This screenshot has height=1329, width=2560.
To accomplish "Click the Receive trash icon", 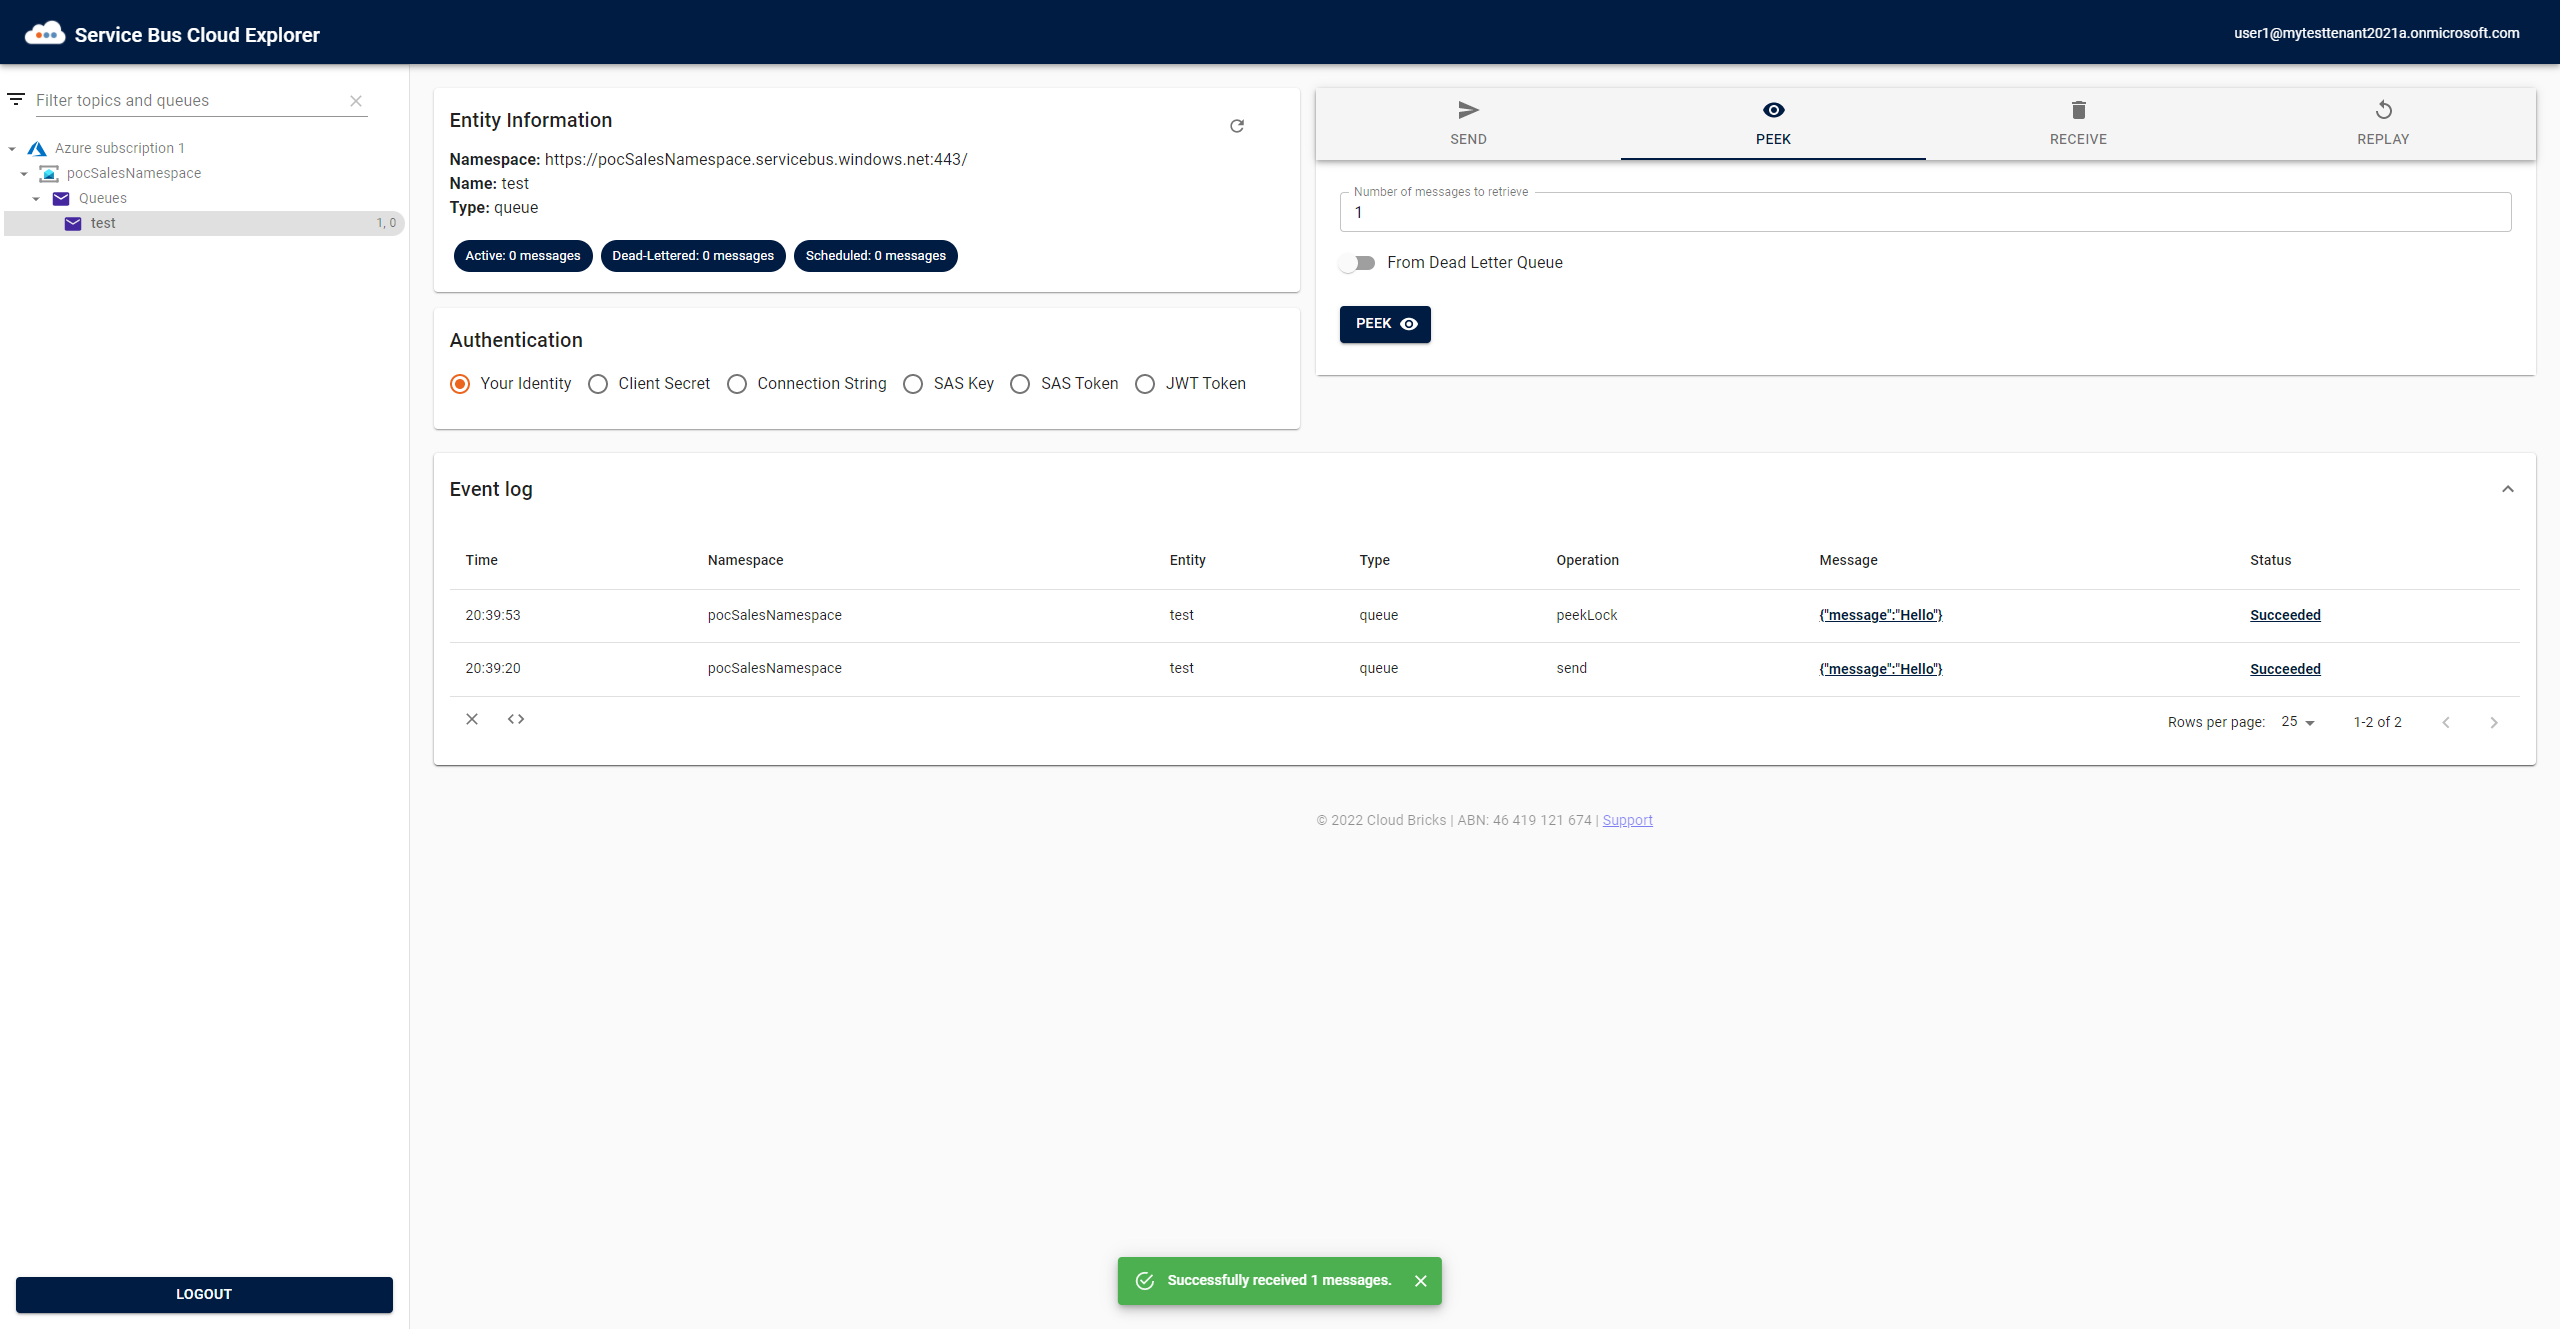I will coord(2078,110).
